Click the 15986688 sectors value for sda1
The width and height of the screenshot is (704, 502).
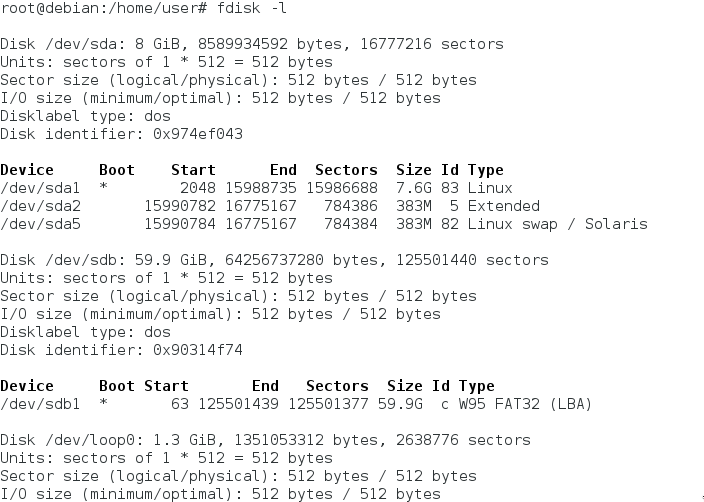click(x=342, y=188)
